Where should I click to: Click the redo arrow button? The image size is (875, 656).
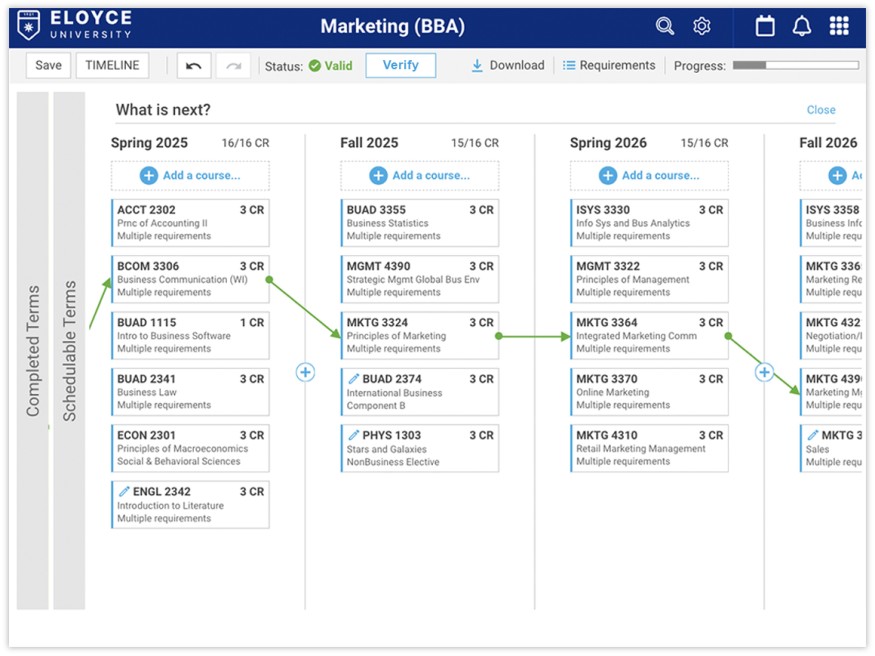233,66
